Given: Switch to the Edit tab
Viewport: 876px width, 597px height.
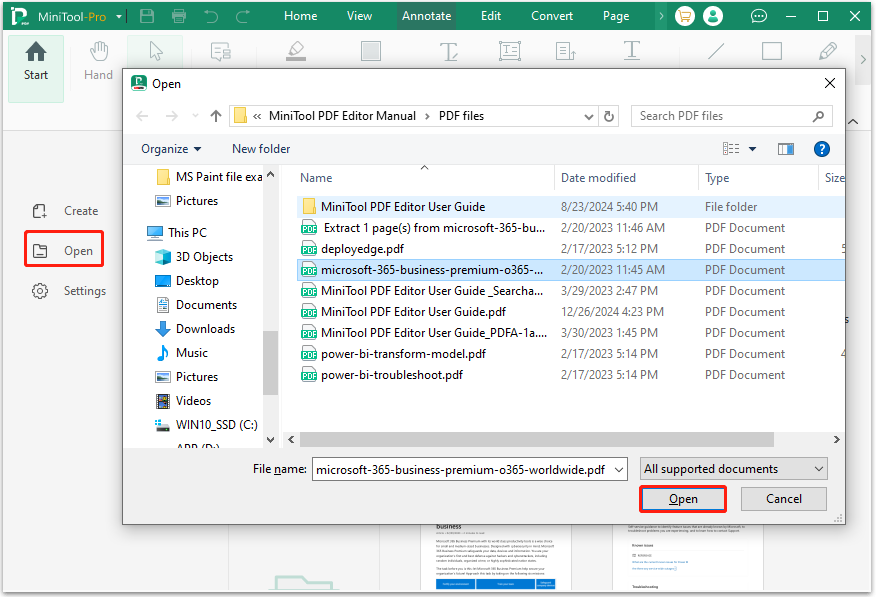Looking at the screenshot, I should pyautogui.click(x=491, y=16).
